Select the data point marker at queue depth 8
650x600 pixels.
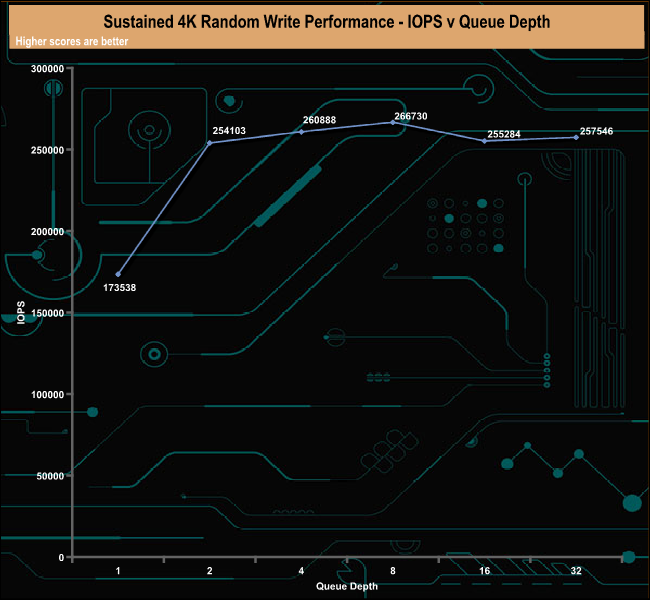(393, 122)
